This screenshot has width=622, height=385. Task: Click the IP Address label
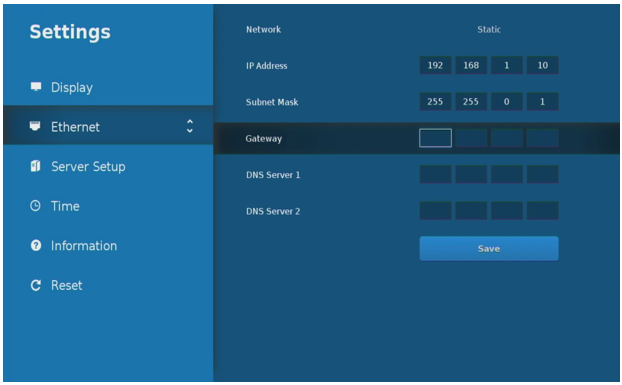267,66
